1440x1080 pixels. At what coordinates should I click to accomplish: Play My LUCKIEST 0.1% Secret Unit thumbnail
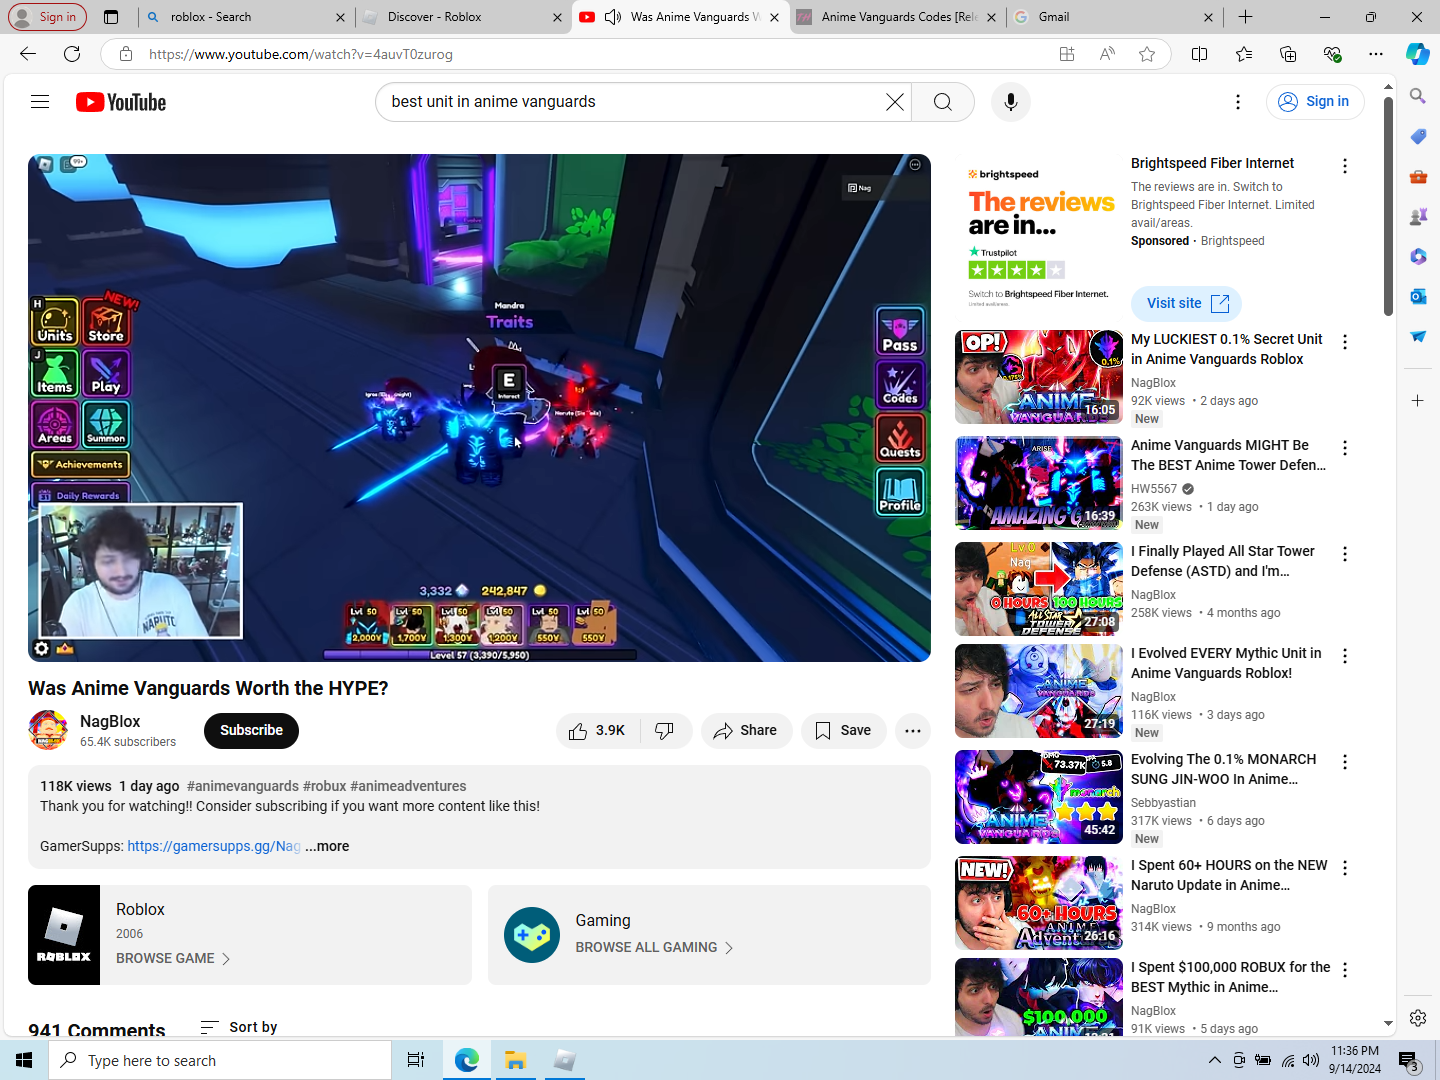pyautogui.click(x=1039, y=377)
